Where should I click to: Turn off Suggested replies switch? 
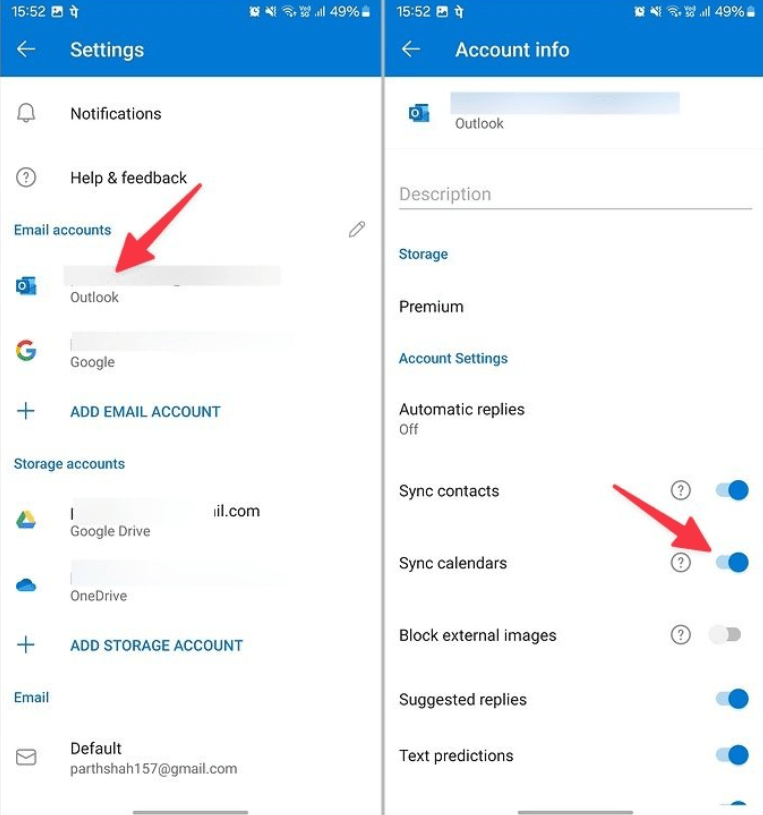(x=732, y=699)
